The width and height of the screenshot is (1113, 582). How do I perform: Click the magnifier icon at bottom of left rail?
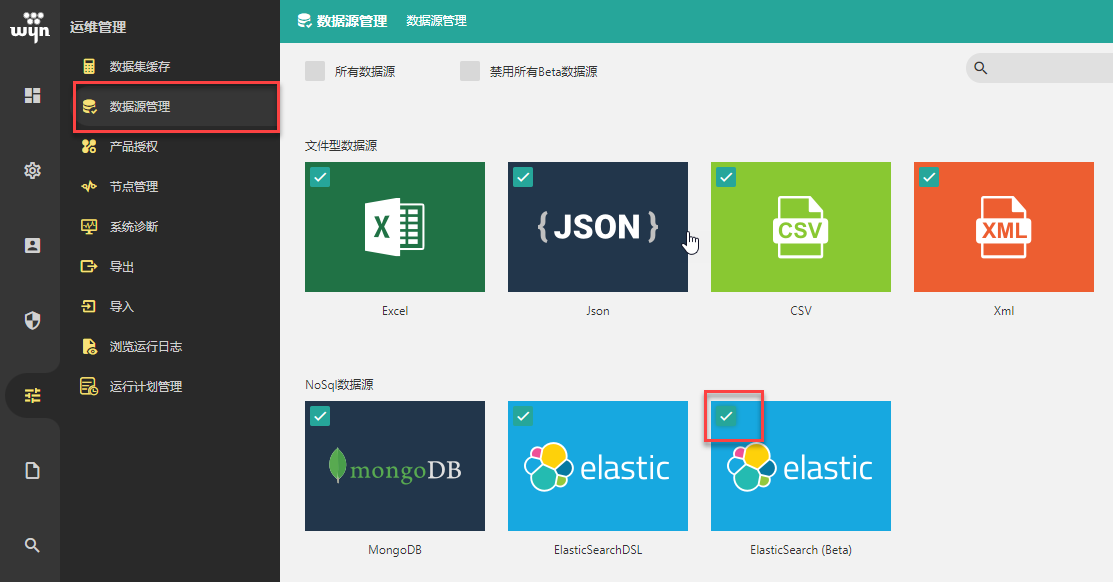(32, 545)
